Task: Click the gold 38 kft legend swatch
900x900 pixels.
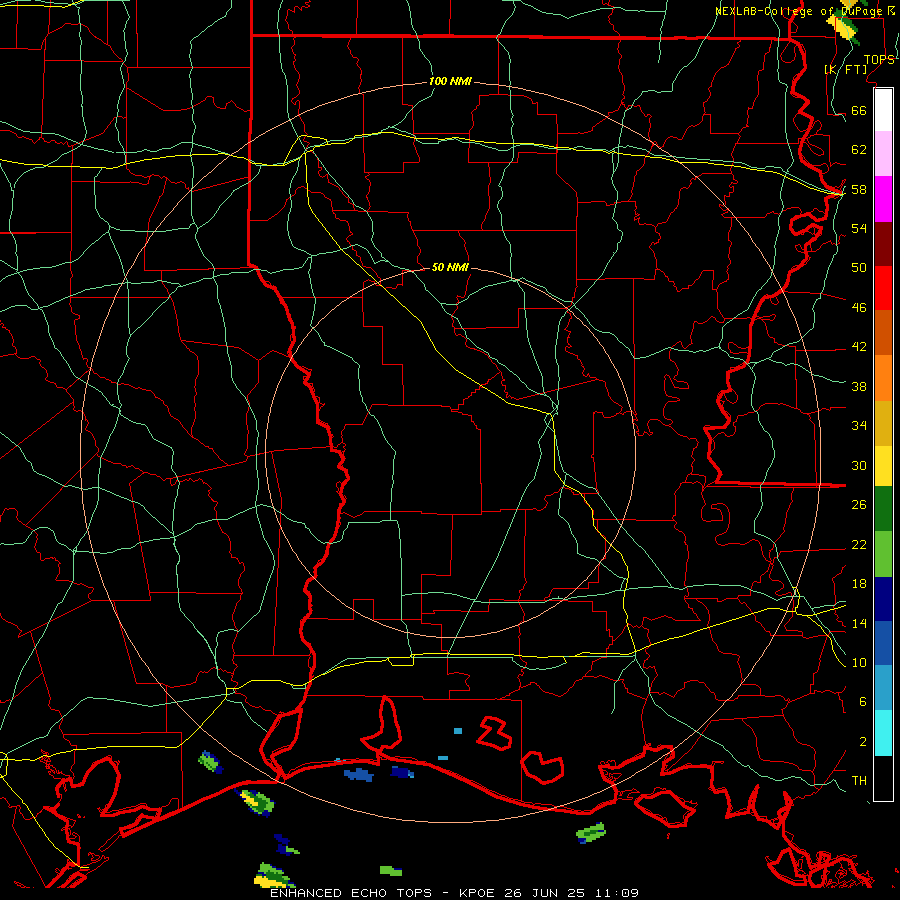Action: pos(883,423)
